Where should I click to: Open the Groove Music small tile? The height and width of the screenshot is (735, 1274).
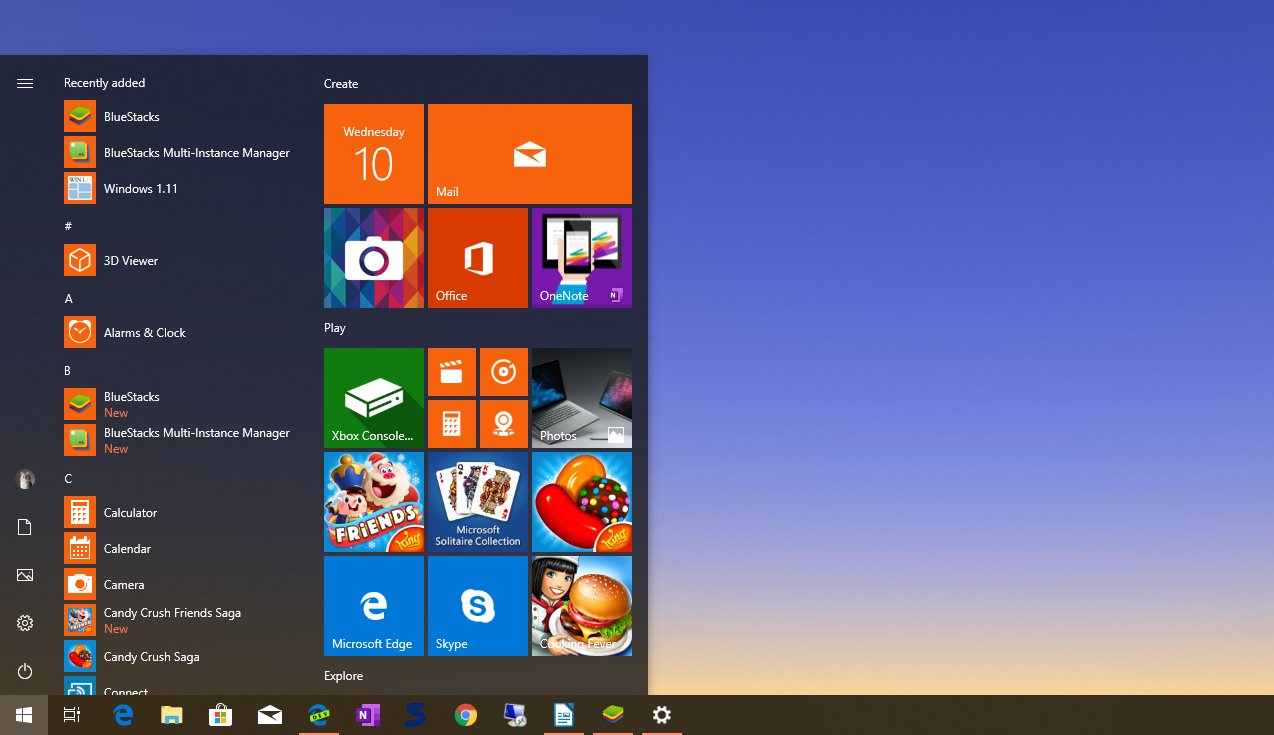click(504, 372)
